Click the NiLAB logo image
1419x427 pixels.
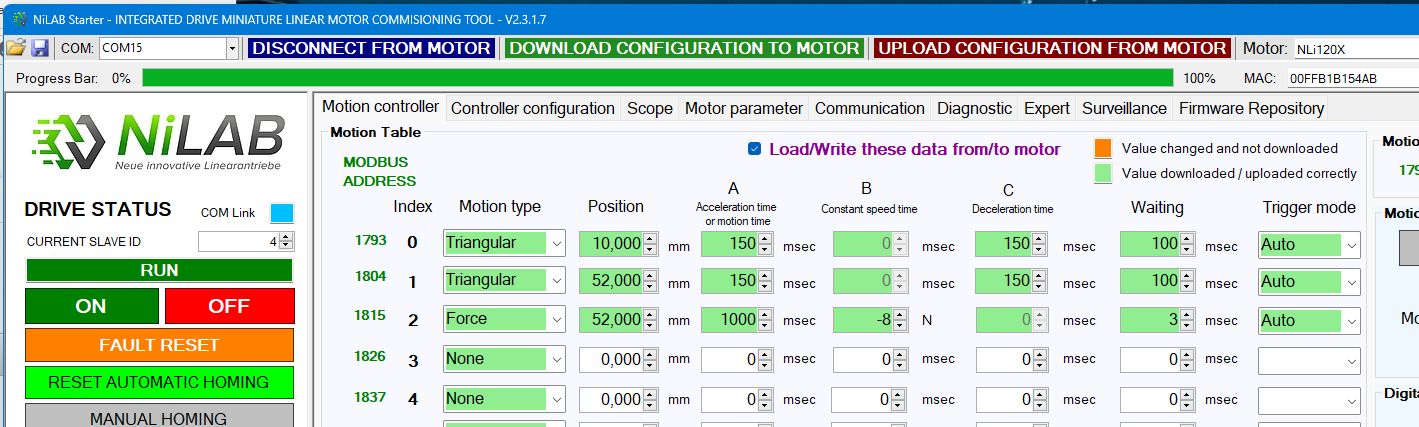pyautogui.click(x=158, y=141)
